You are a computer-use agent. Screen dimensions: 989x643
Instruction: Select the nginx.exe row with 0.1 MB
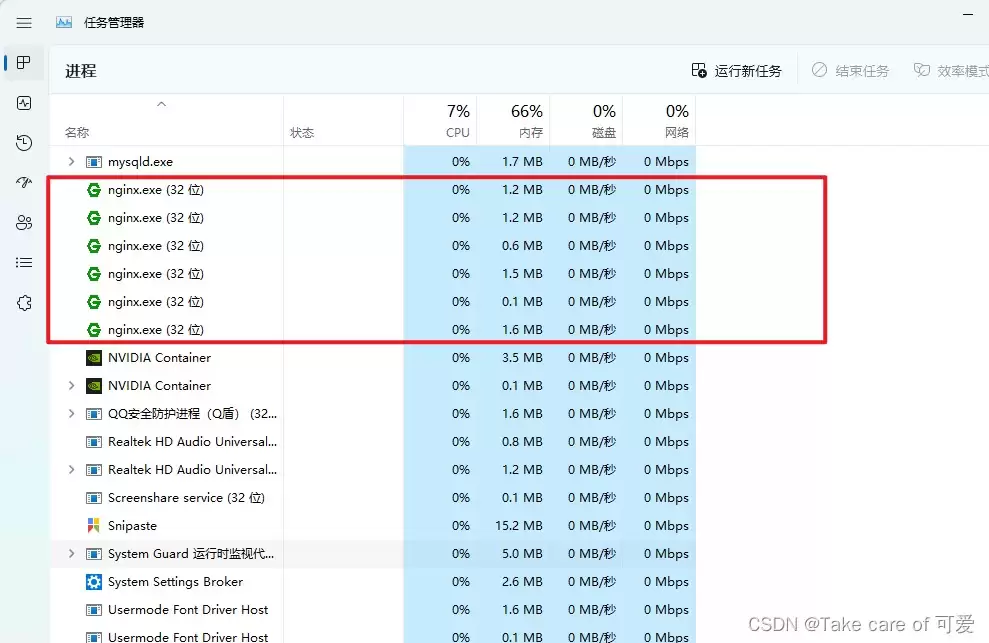[x=372, y=302]
